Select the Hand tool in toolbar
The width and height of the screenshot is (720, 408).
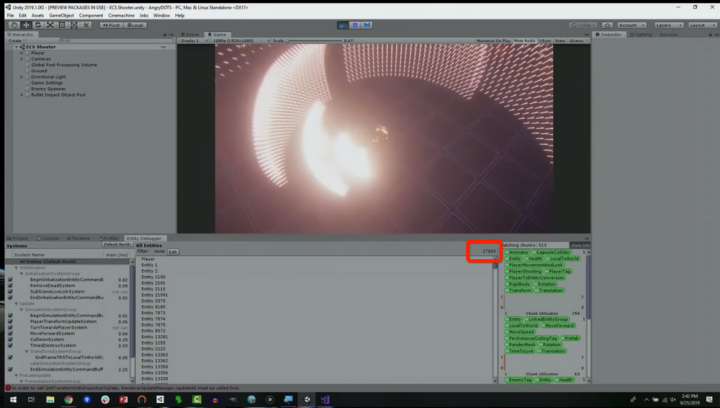tap(14, 25)
